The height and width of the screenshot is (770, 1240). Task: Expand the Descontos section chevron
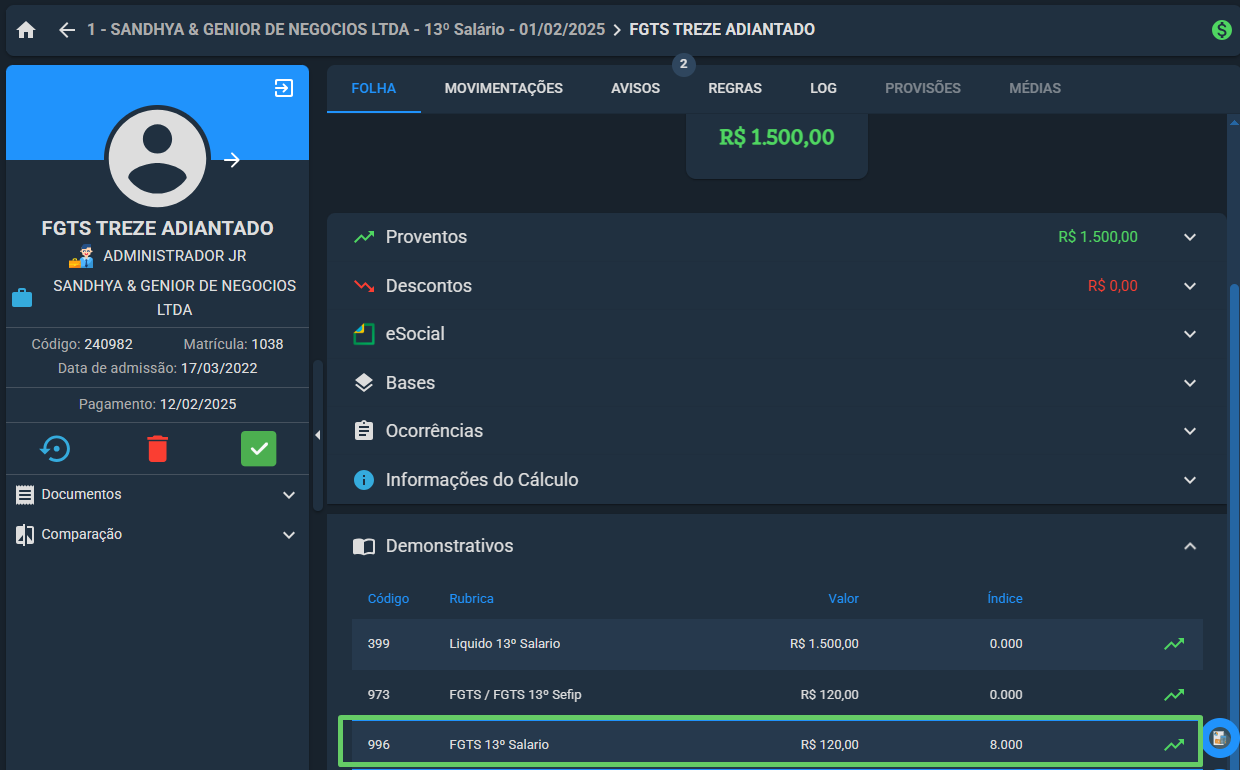coord(1190,286)
